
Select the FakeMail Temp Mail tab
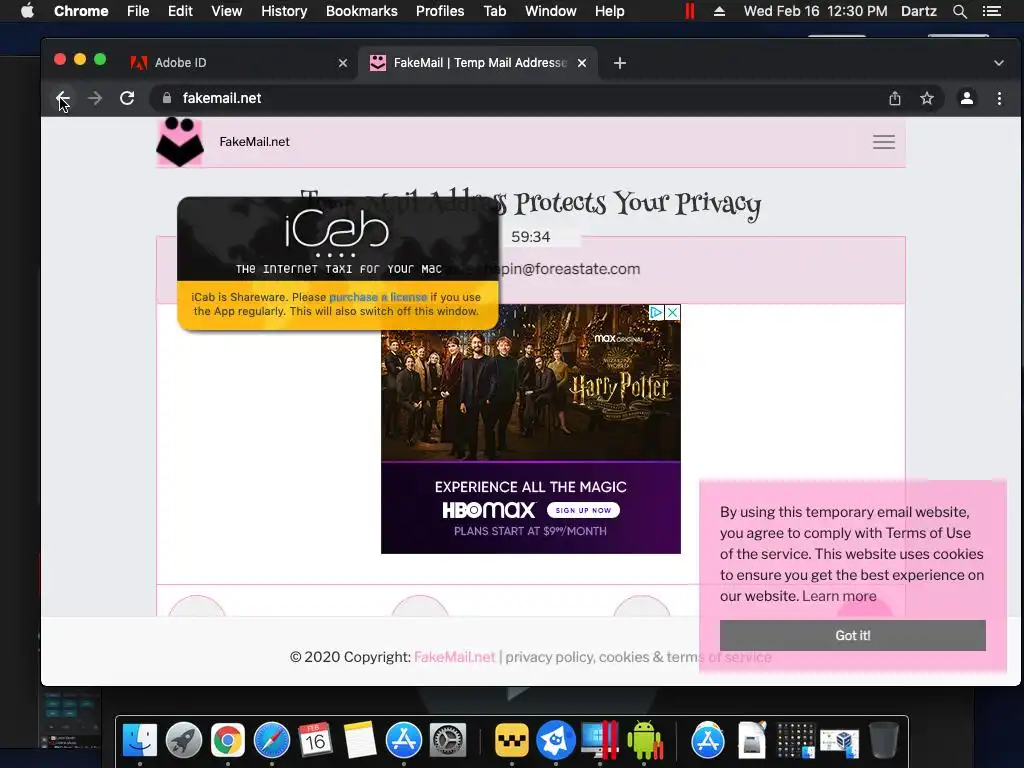click(477, 63)
